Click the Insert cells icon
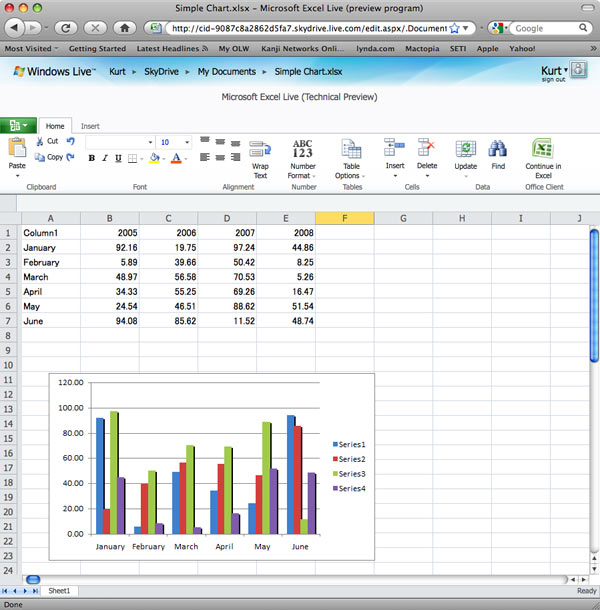 pyautogui.click(x=395, y=149)
